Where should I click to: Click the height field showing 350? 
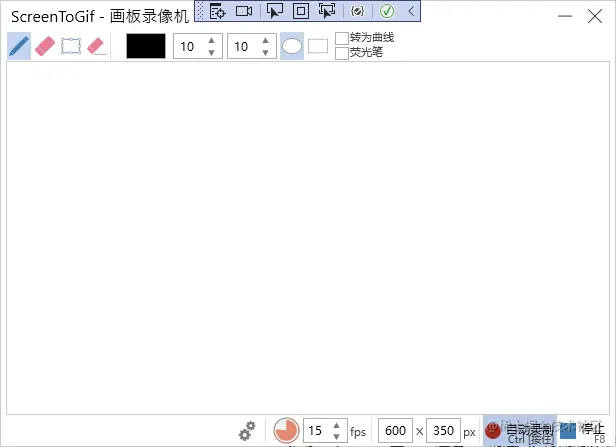(x=444, y=431)
